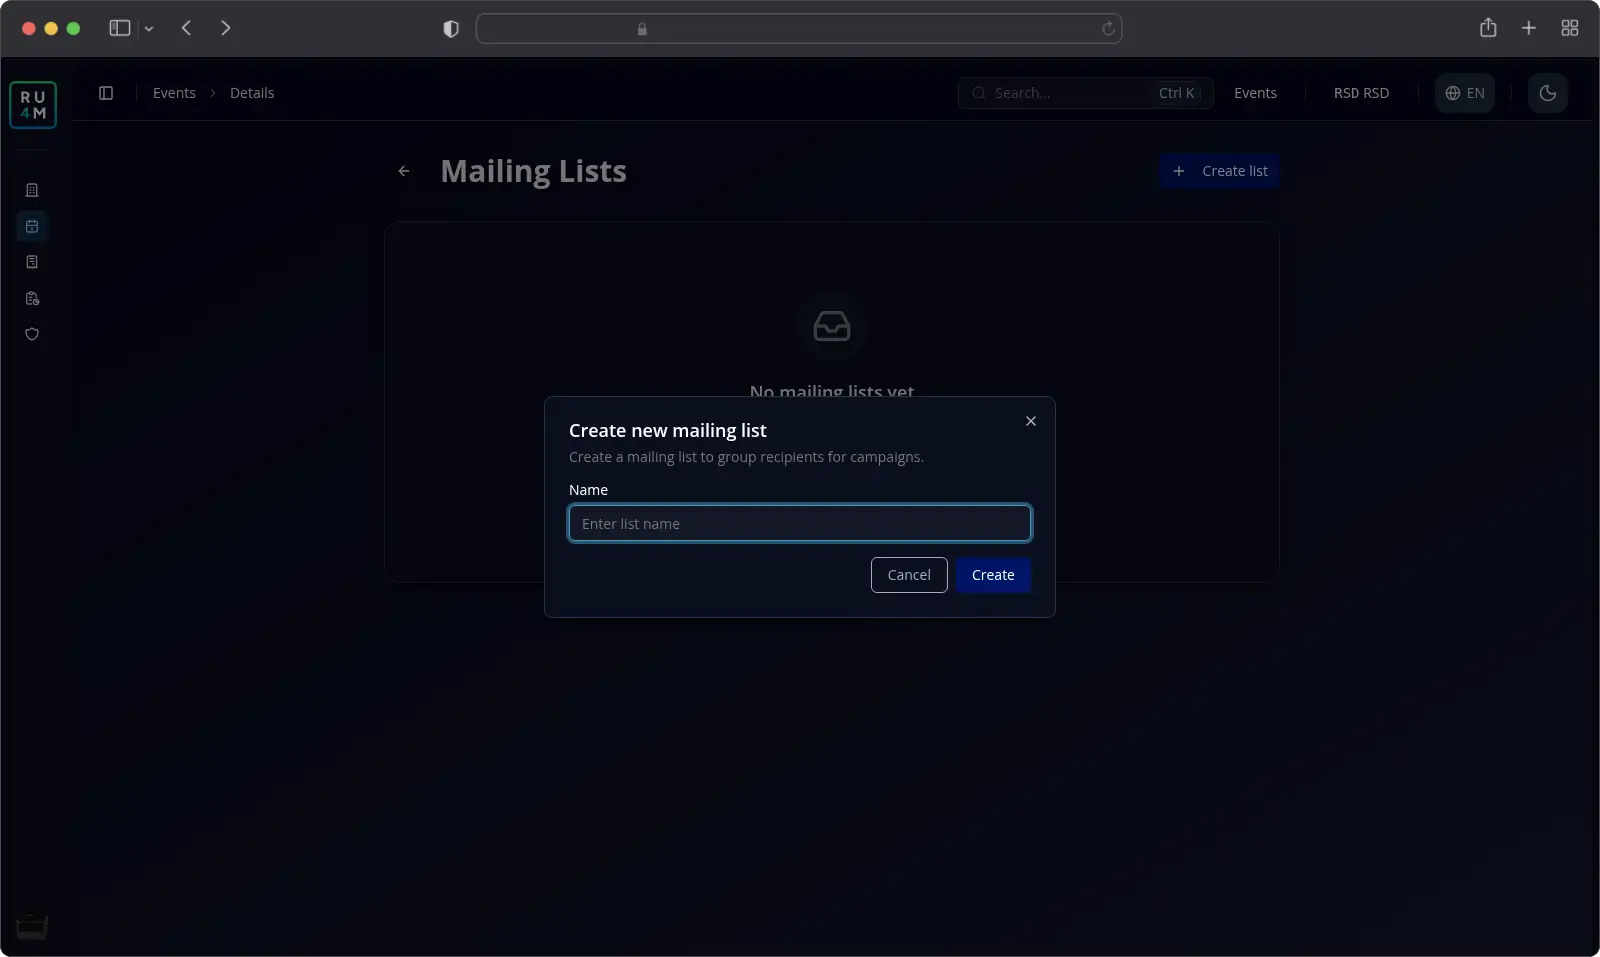
Task: Open the Events item in the top bar
Action: pyautogui.click(x=1255, y=93)
